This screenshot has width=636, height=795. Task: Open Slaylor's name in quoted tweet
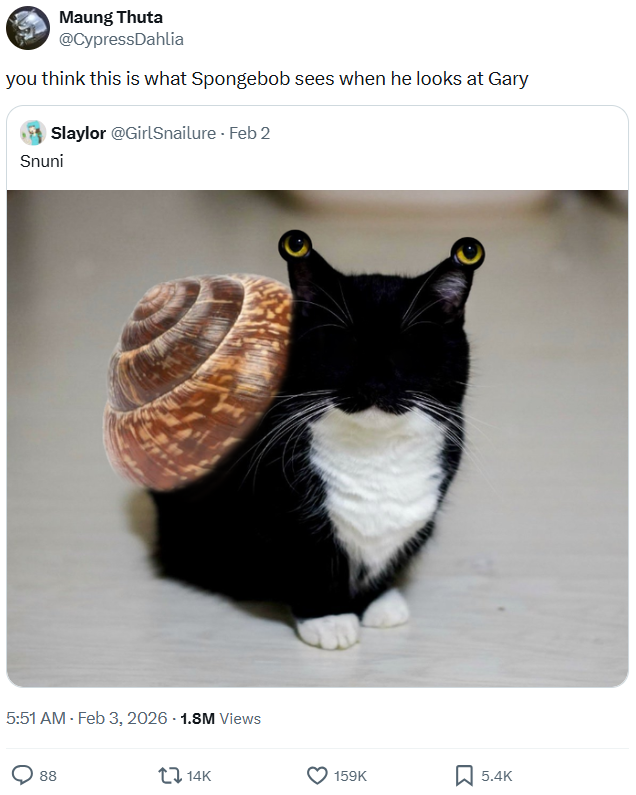(x=78, y=133)
